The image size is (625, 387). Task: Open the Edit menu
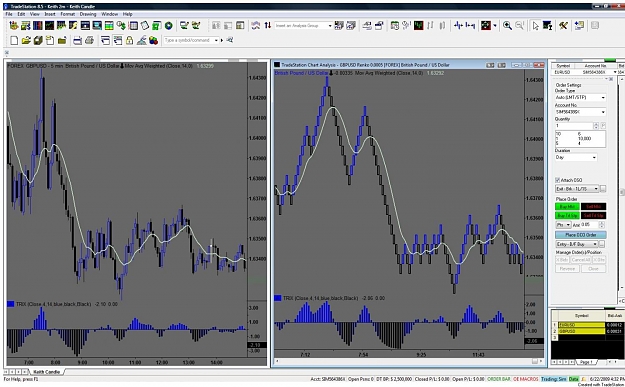(21, 14)
